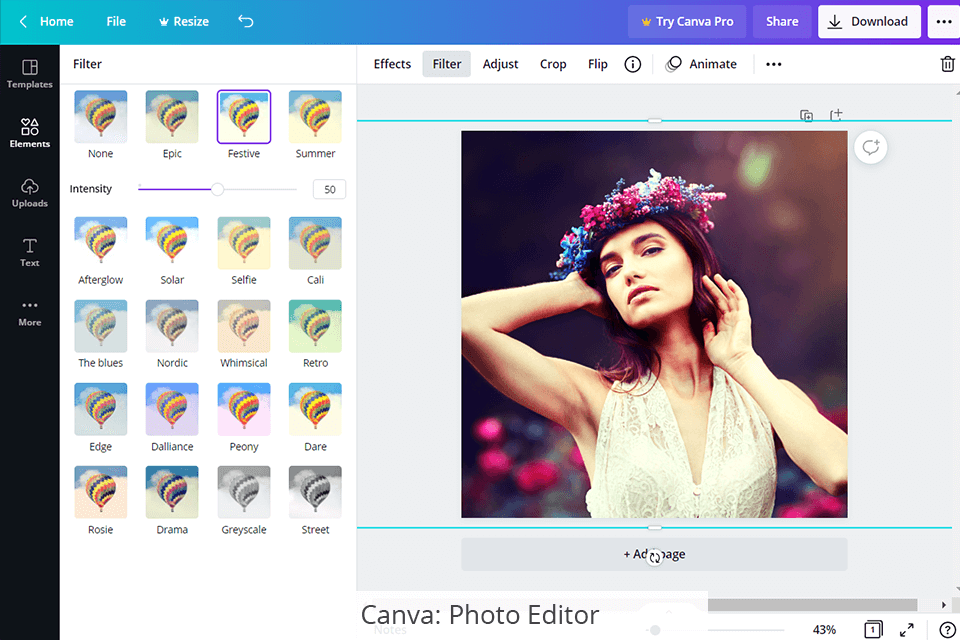
Task: Open the Adjust tab
Action: coord(500,64)
